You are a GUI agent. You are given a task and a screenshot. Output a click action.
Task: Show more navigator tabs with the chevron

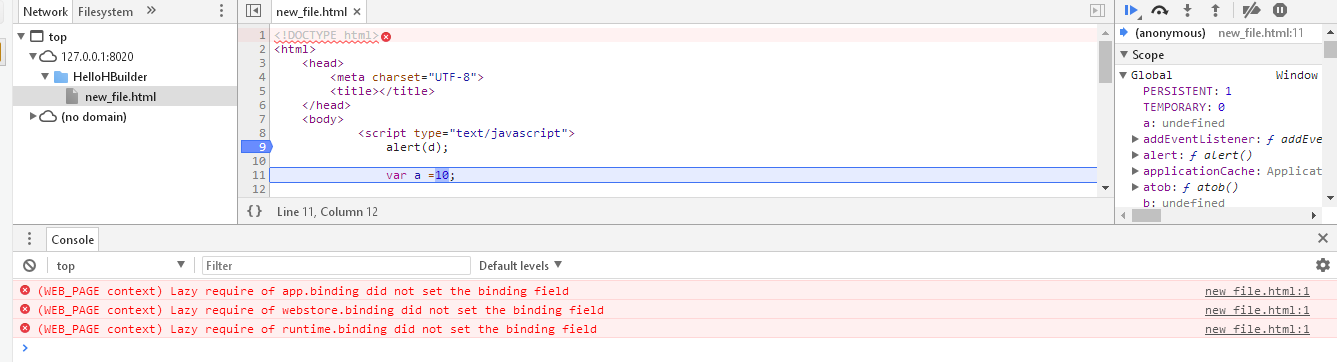pos(151,11)
